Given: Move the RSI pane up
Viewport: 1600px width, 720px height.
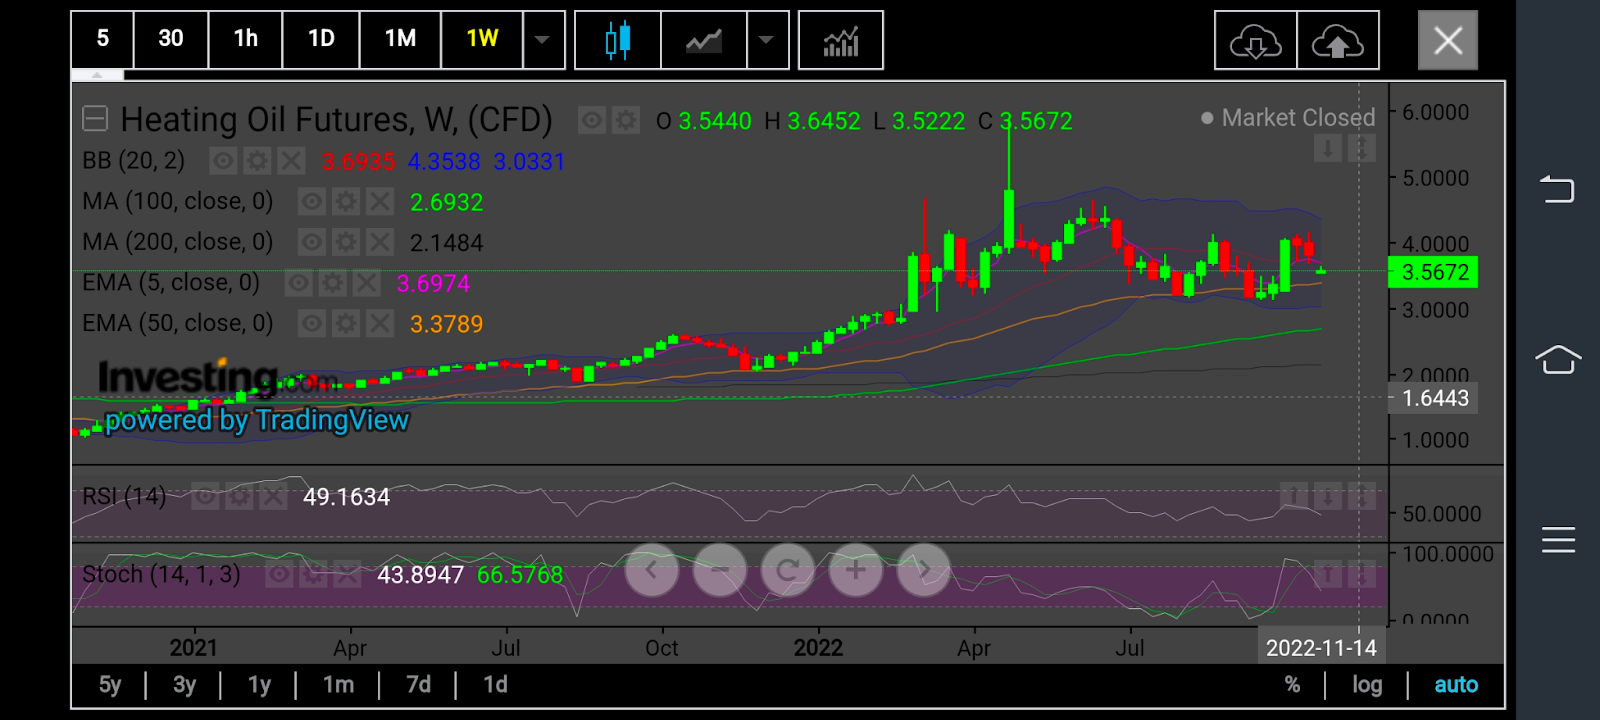Looking at the screenshot, I should (1294, 496).
